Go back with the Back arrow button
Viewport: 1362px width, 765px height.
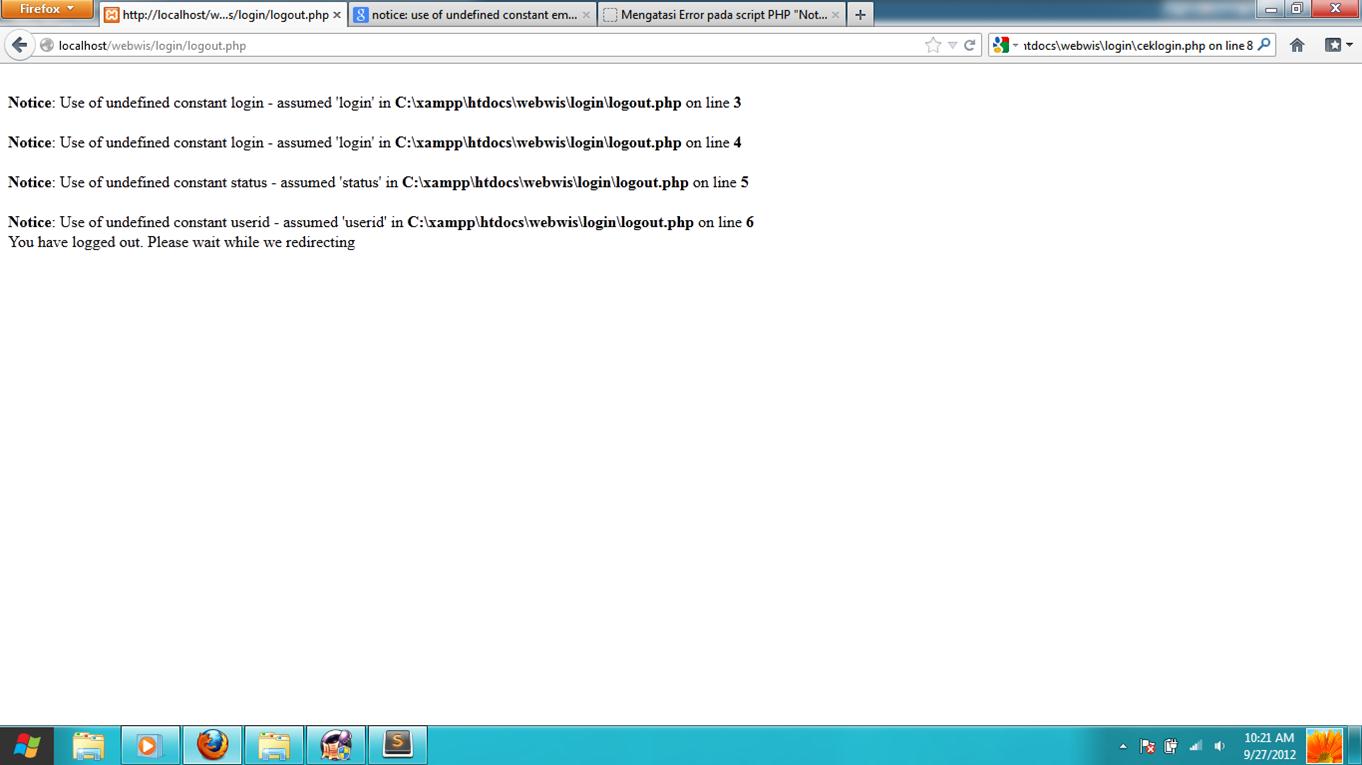19,45
